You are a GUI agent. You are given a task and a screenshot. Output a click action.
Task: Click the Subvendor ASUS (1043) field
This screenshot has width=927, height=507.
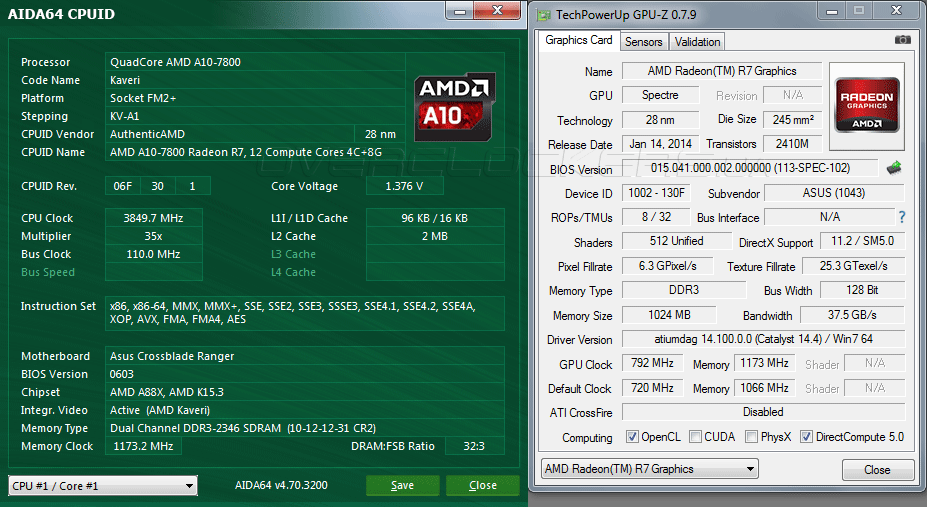(x=834, y=193)
